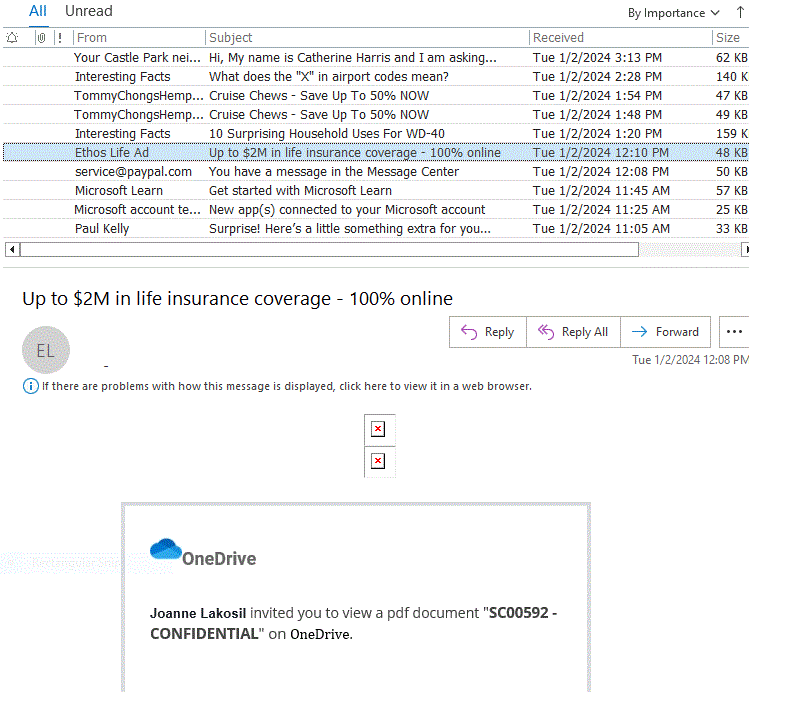Click the second blocked image placeholder
Image resolution: width=788 pixels, height=712 pixels.
pos(378,461)
